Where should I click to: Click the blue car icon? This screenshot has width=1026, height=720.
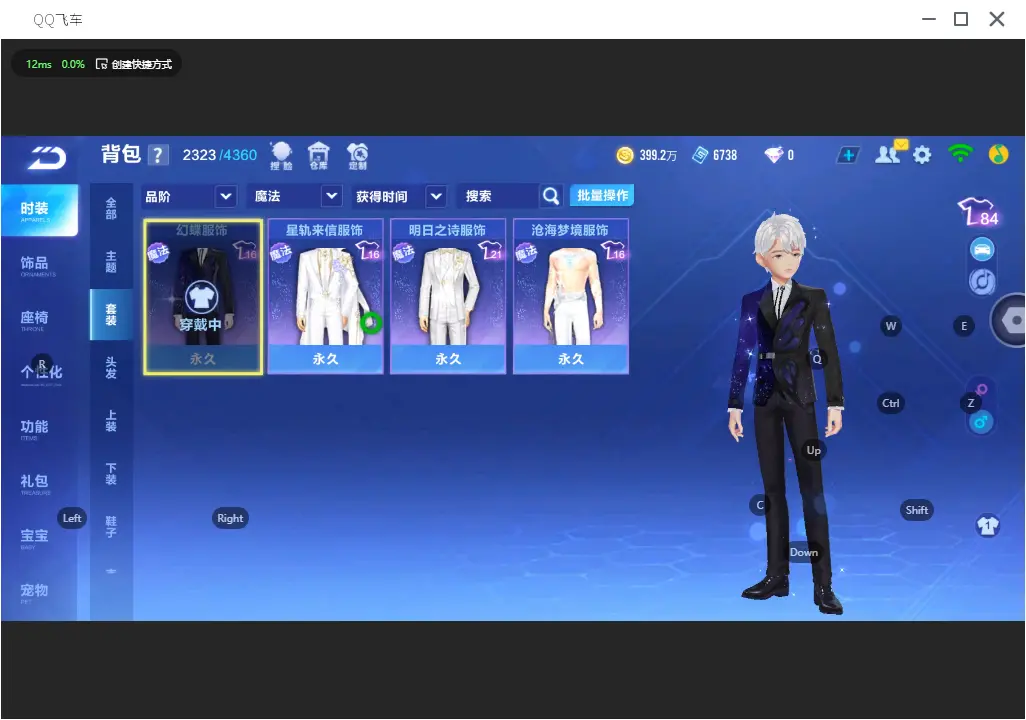pyautogui.click(x=982, y=249)
